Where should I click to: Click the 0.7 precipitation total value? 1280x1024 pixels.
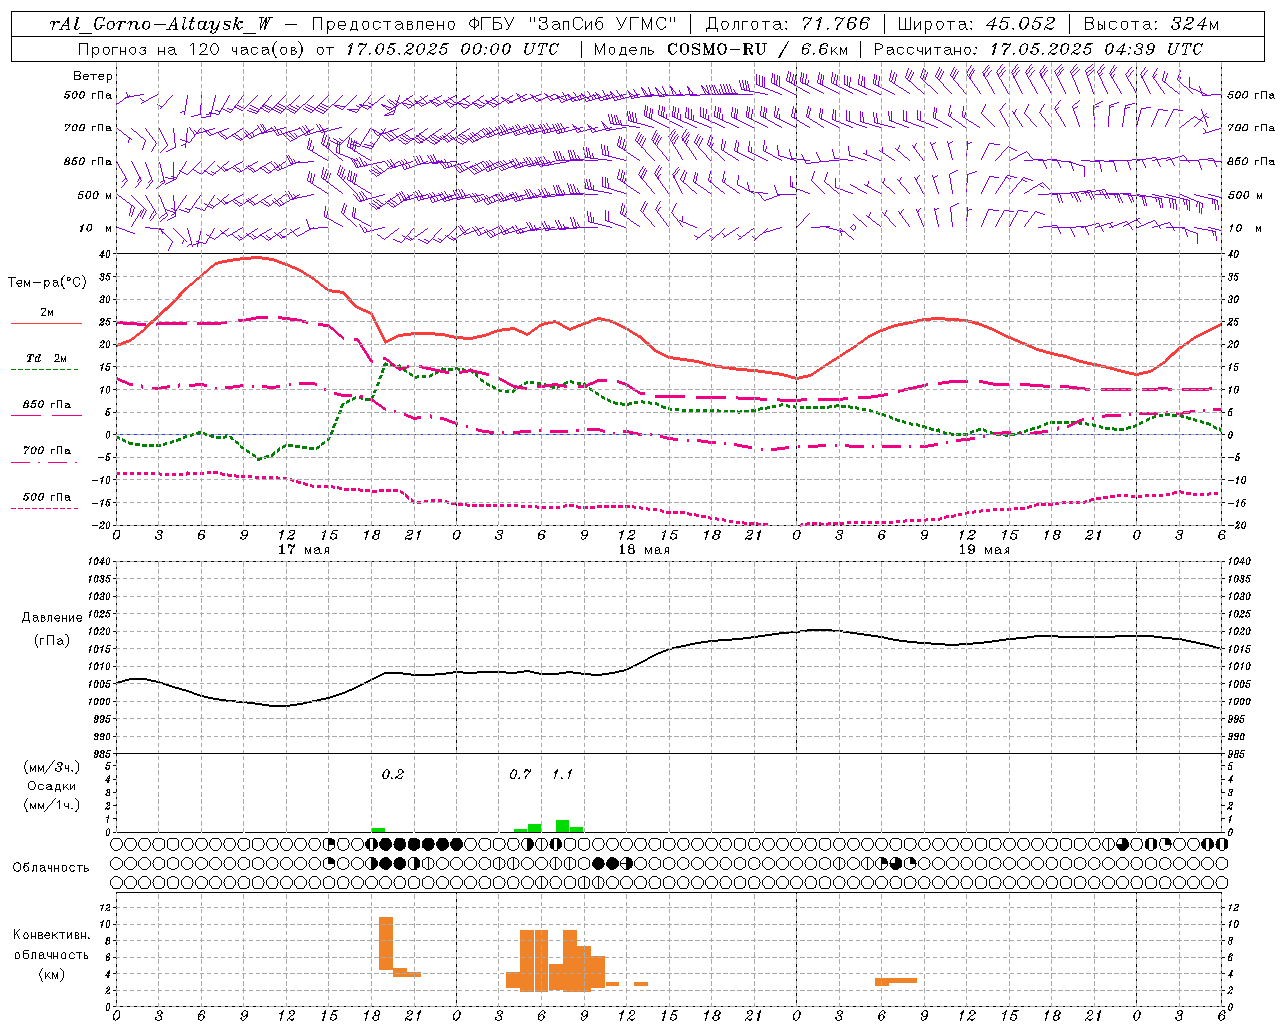pos(520,775)
